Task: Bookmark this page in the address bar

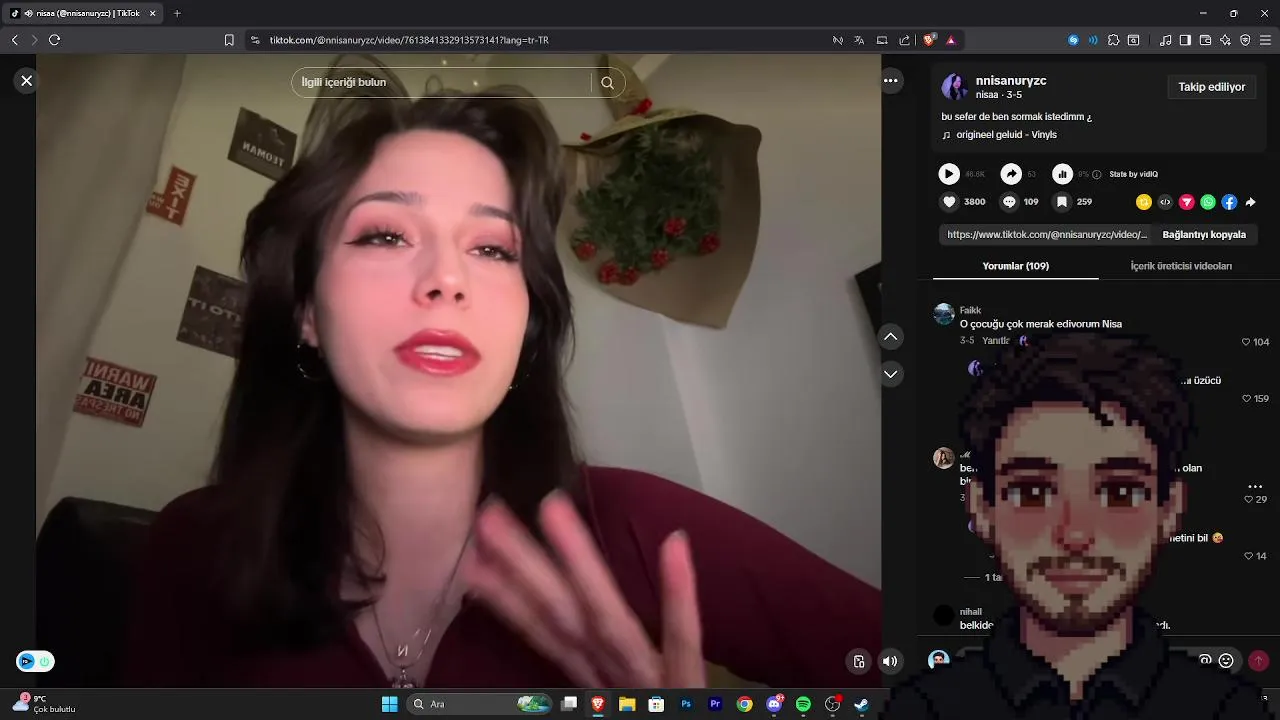Action: [x=229, y=40]
